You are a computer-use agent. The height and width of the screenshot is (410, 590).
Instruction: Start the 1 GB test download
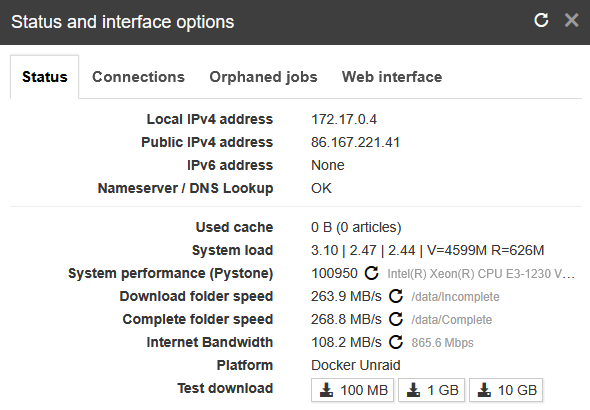(432, 390)
